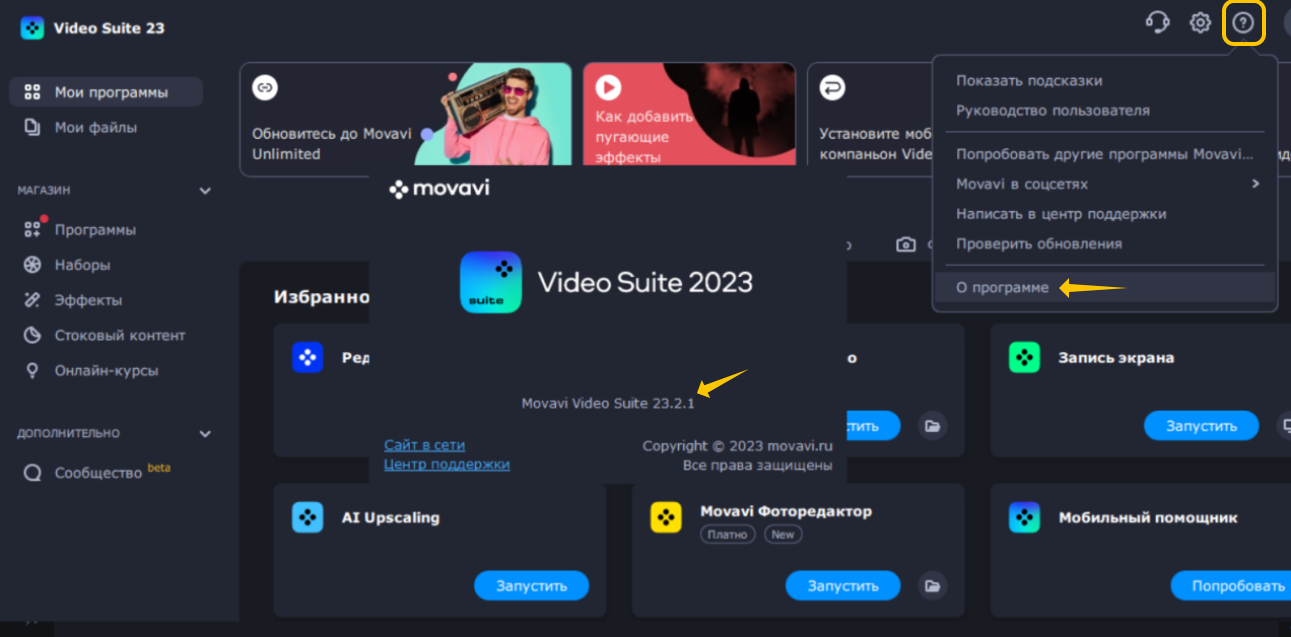Launch Запись экрана with Запустить button
Viewport: 1291px width, 637px height.
click(1201, 426)
